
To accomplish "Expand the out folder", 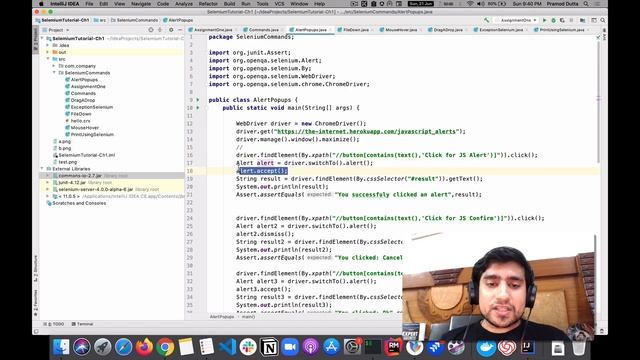I will click(x=48, y=52).
